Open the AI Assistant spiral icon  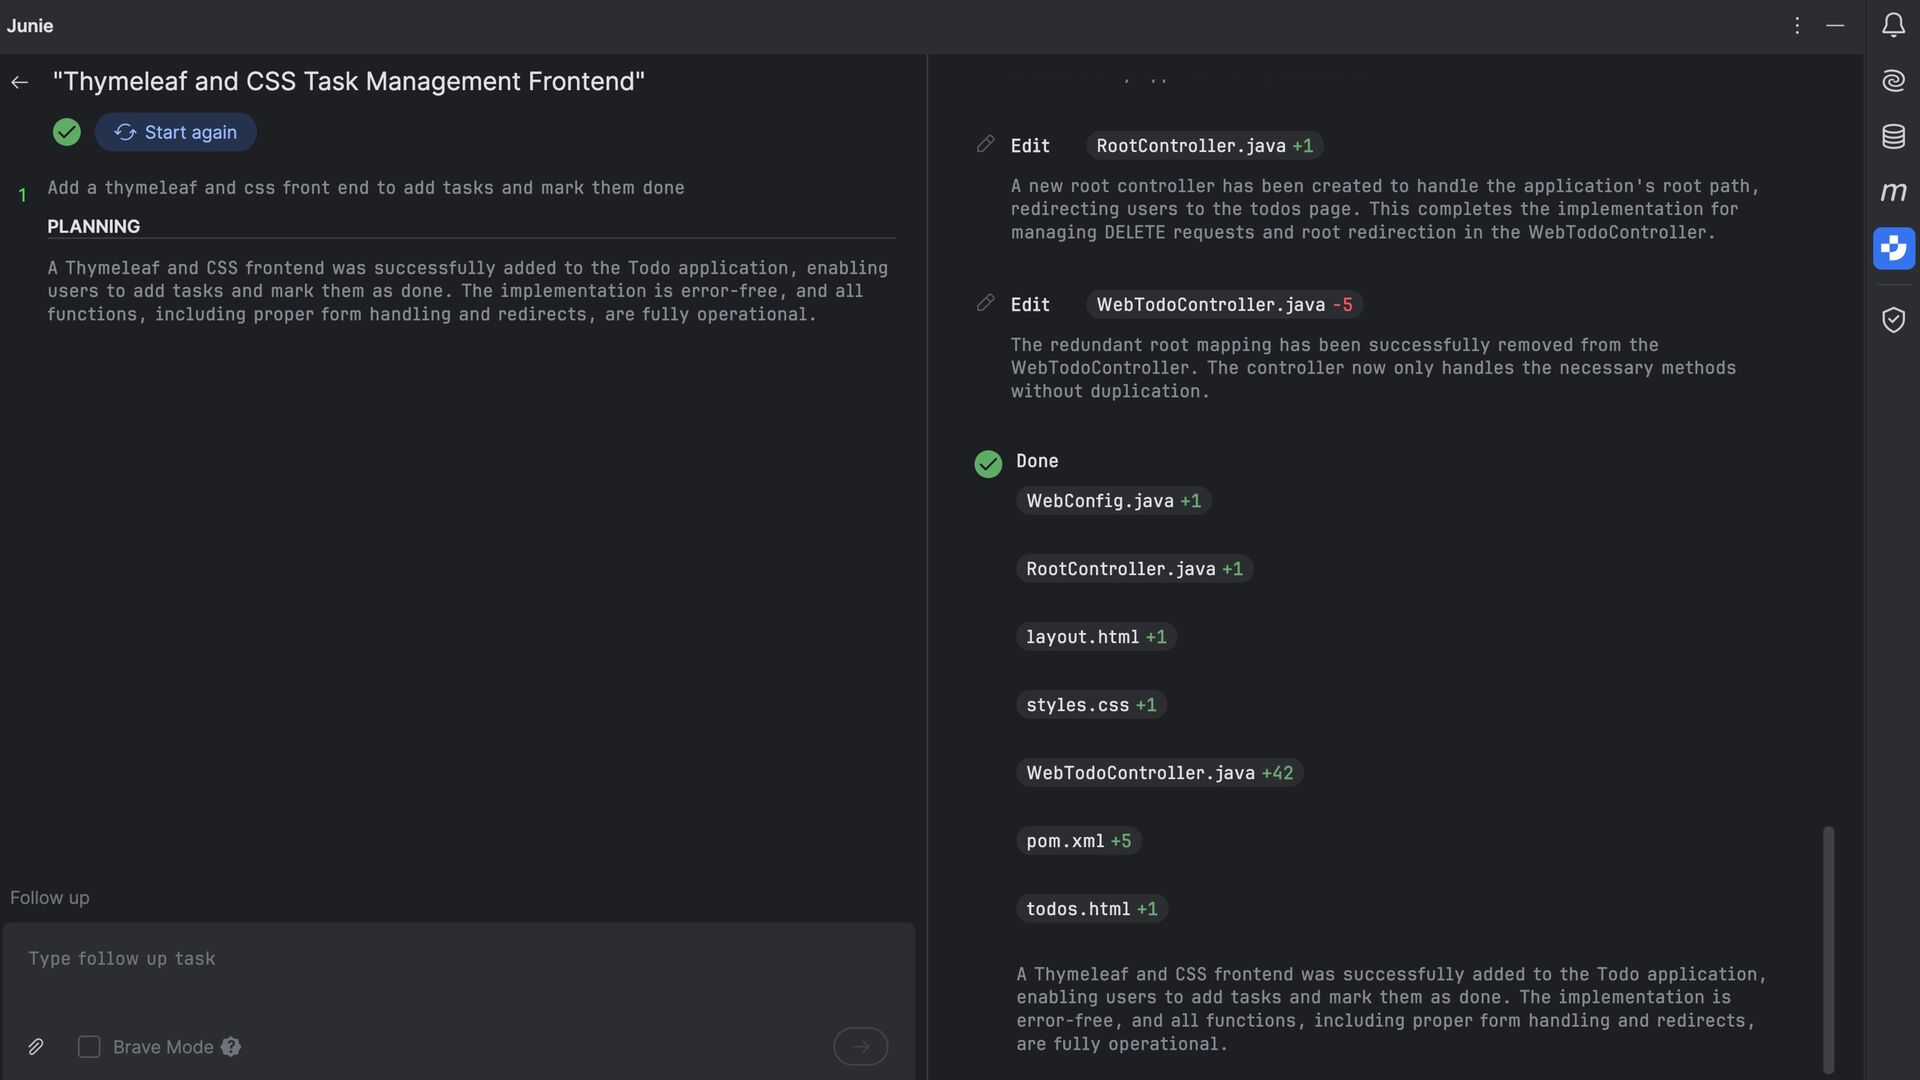1893,80
